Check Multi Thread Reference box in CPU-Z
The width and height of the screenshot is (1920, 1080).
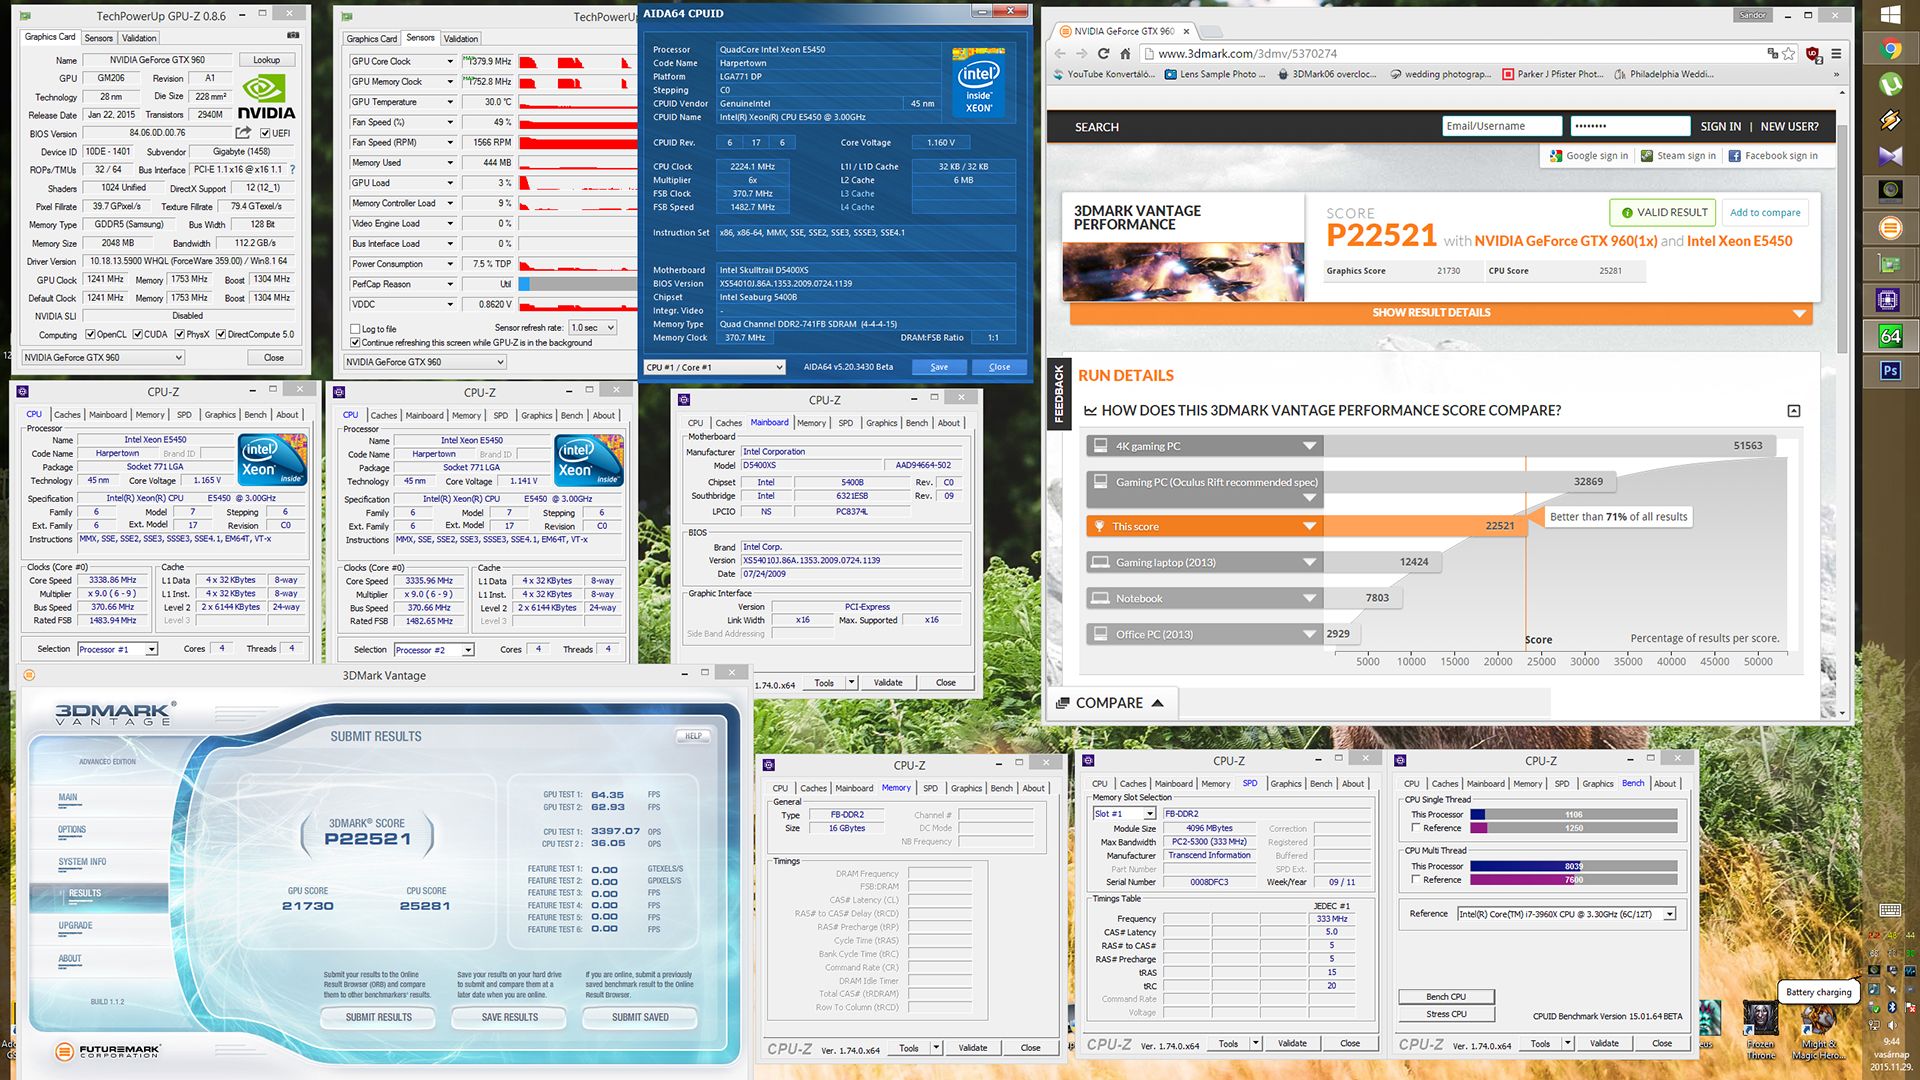1416,880
